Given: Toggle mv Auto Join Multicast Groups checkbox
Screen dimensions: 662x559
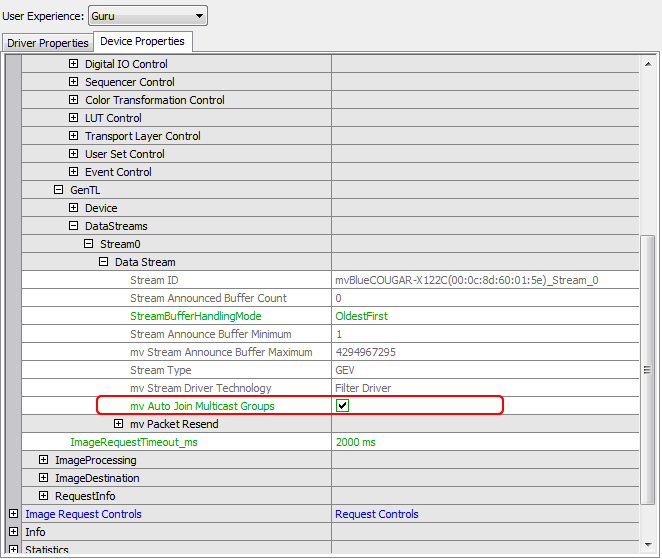Looking at the screenshot, I should point(343,406).
